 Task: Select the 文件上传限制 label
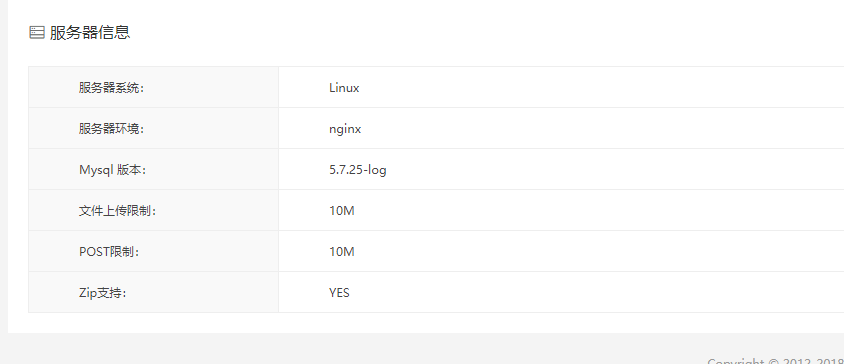click(117, 211)
